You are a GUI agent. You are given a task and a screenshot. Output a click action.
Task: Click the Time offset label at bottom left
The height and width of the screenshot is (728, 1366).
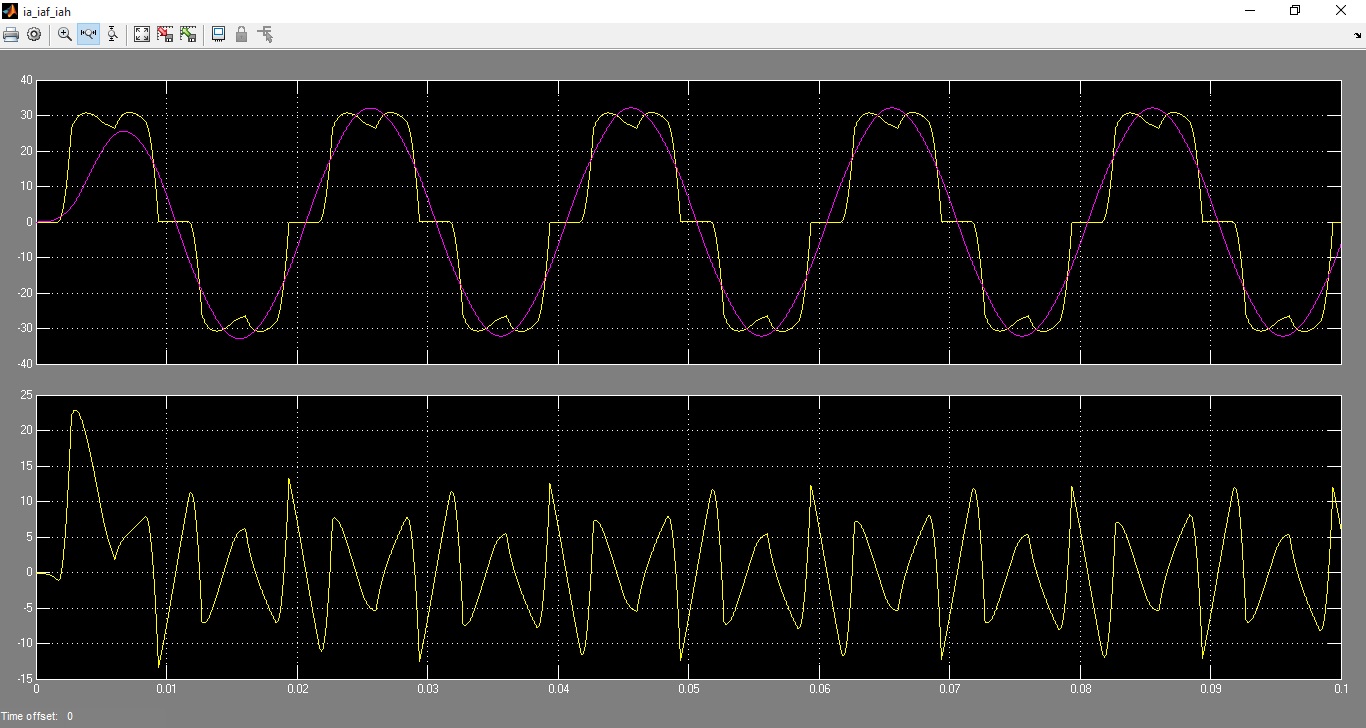36,716
